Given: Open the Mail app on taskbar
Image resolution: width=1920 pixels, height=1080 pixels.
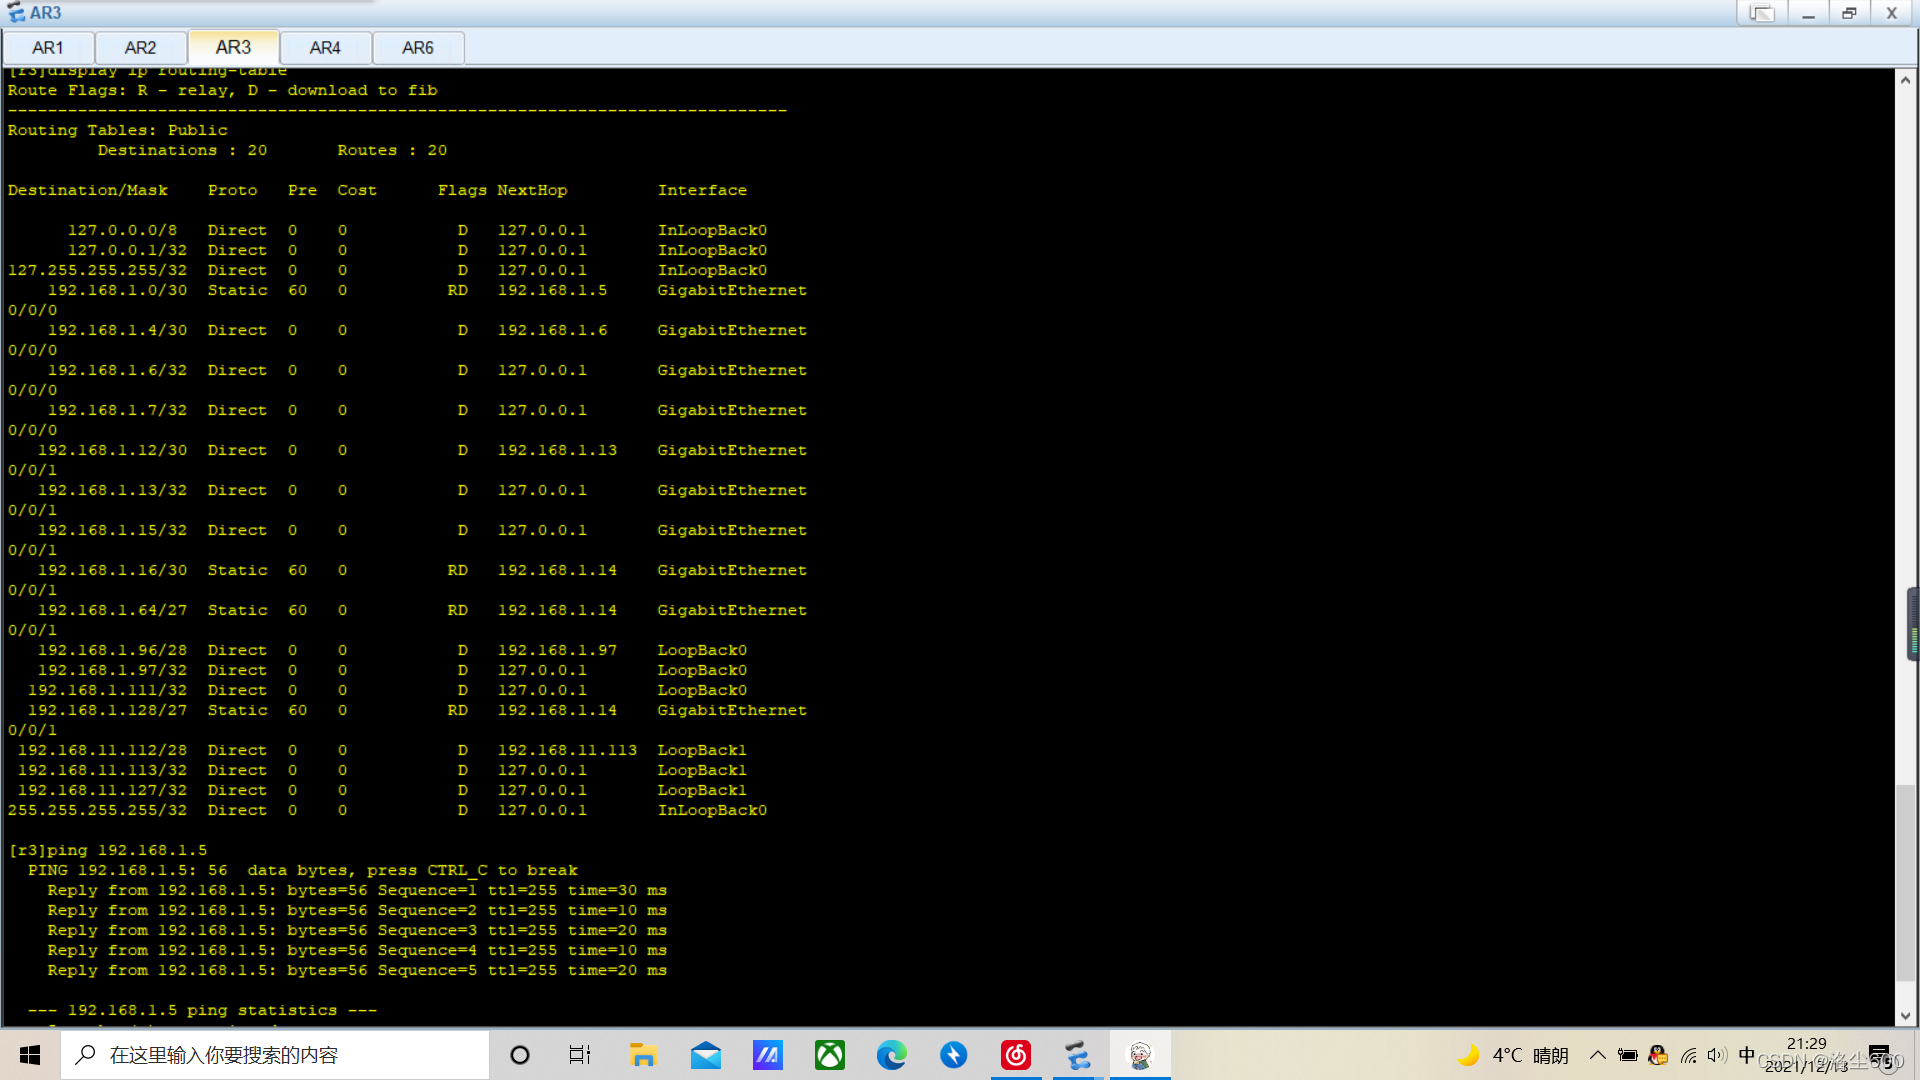Looking at the screenshot, I should pyautogui.click(x=705, y=1055).
